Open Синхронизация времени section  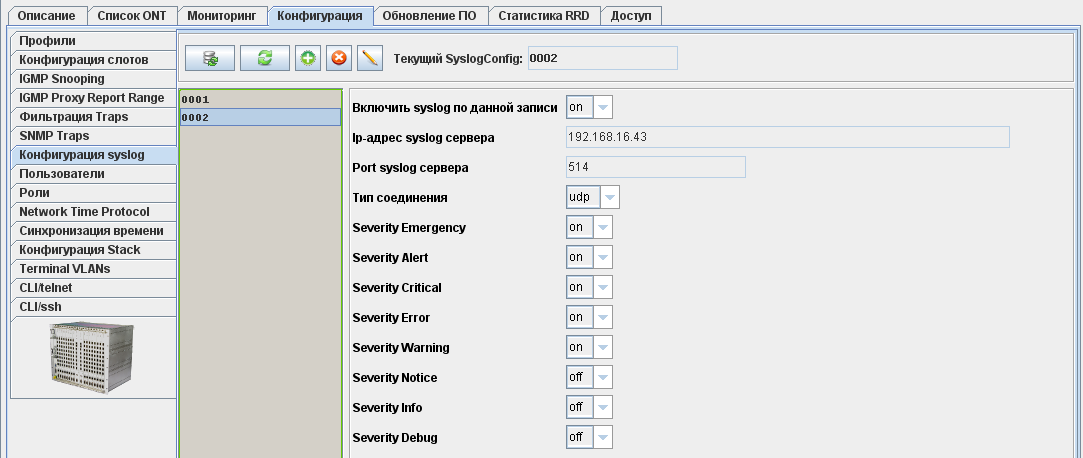tap(94, 231)
